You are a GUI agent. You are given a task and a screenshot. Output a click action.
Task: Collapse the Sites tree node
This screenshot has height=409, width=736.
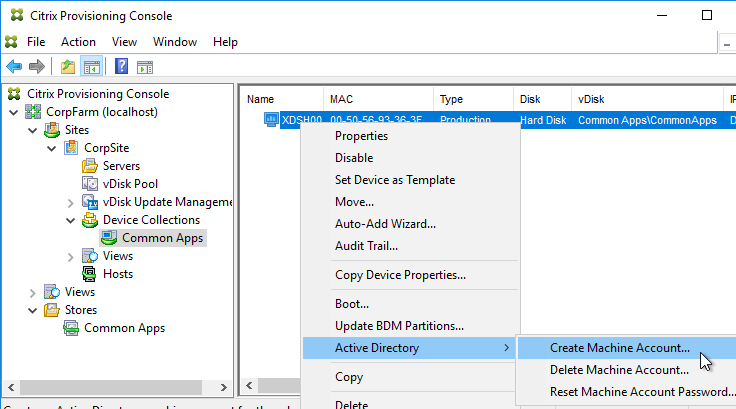[x=32, y=130]
